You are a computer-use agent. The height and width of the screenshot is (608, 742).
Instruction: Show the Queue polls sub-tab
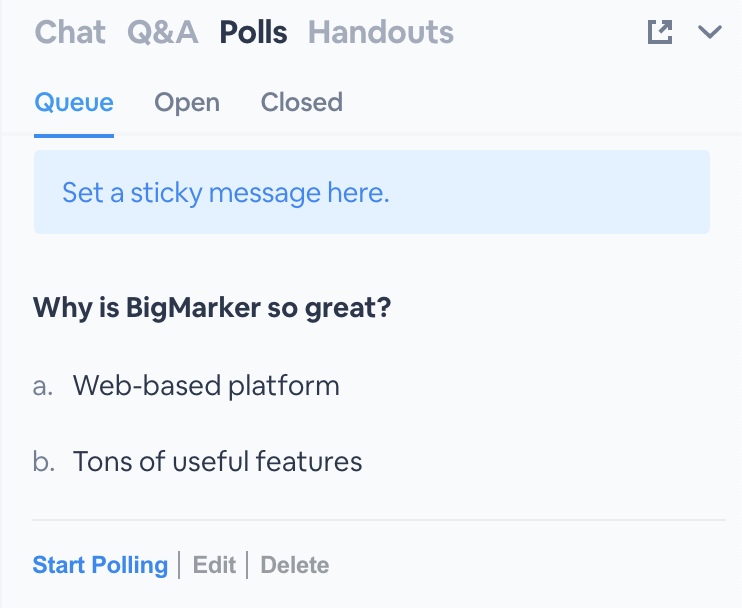click(73, 103)
